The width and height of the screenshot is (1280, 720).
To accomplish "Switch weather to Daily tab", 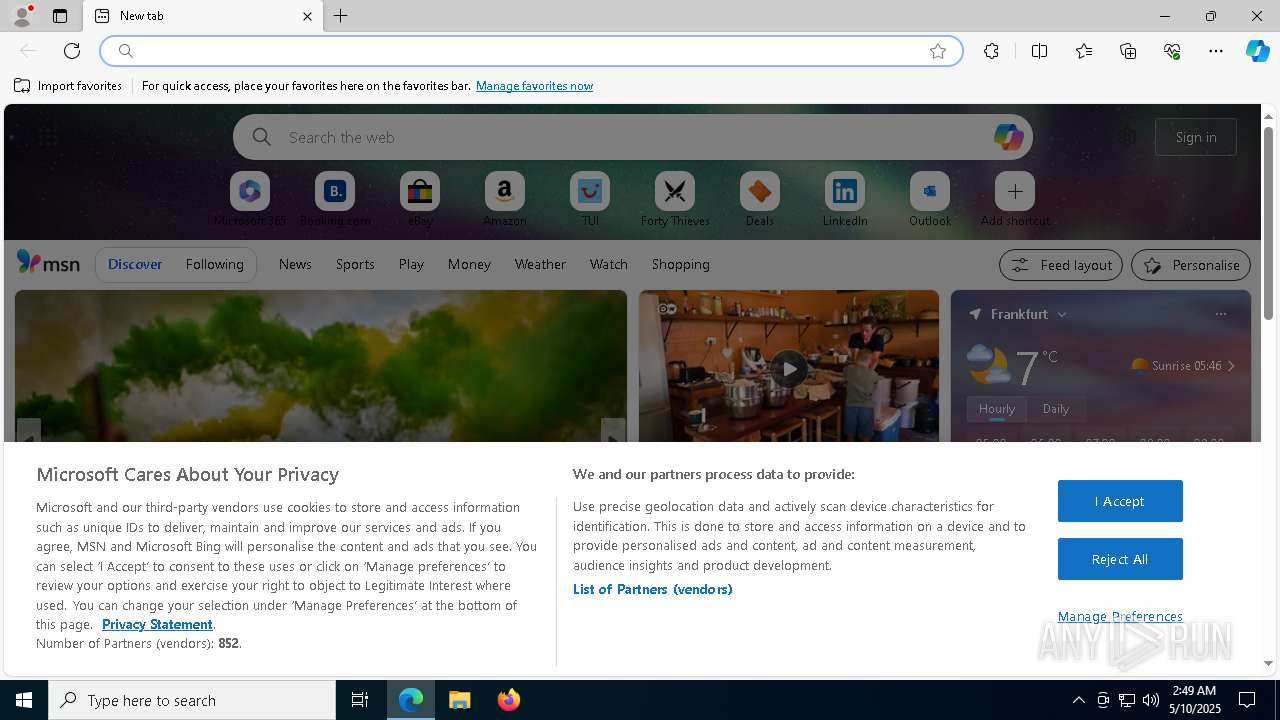I will point(1056,409).
